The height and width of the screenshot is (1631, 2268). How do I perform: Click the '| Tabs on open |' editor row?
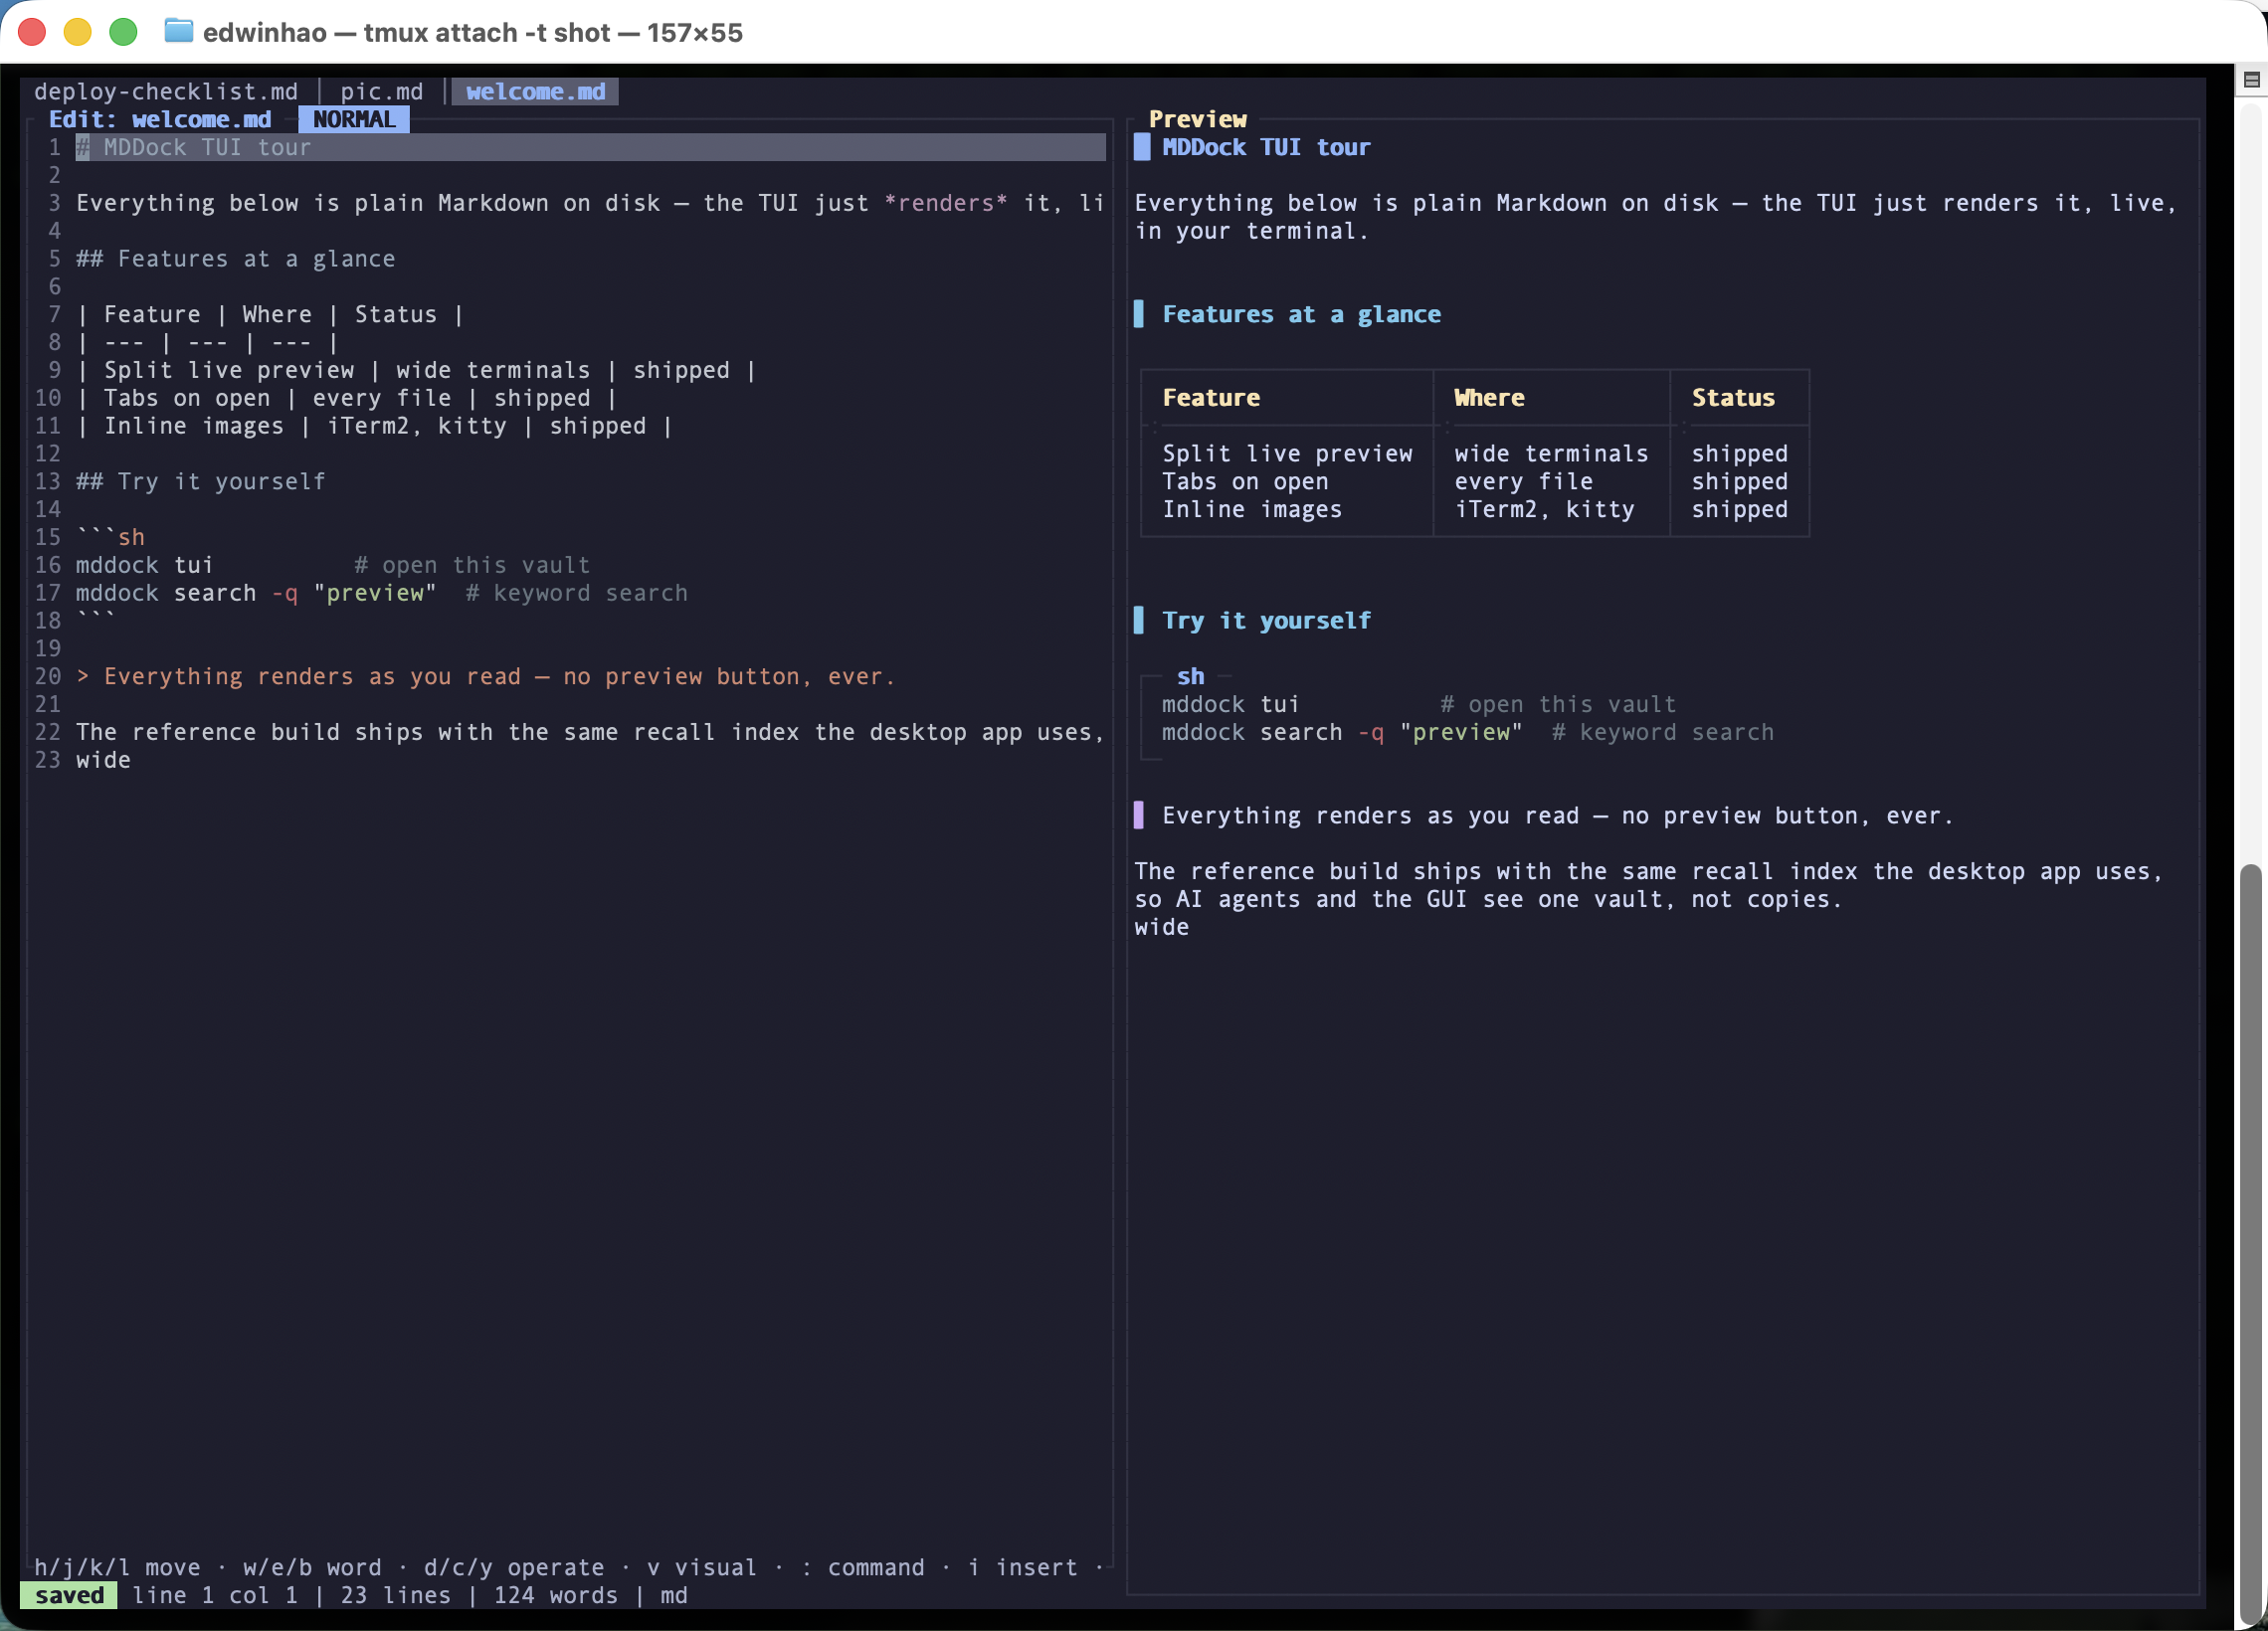point(347,398)
